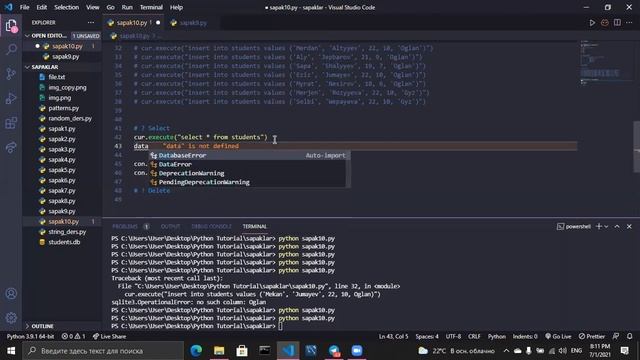Click Ln 43, Col 5 position indicator

pos(393,336)
